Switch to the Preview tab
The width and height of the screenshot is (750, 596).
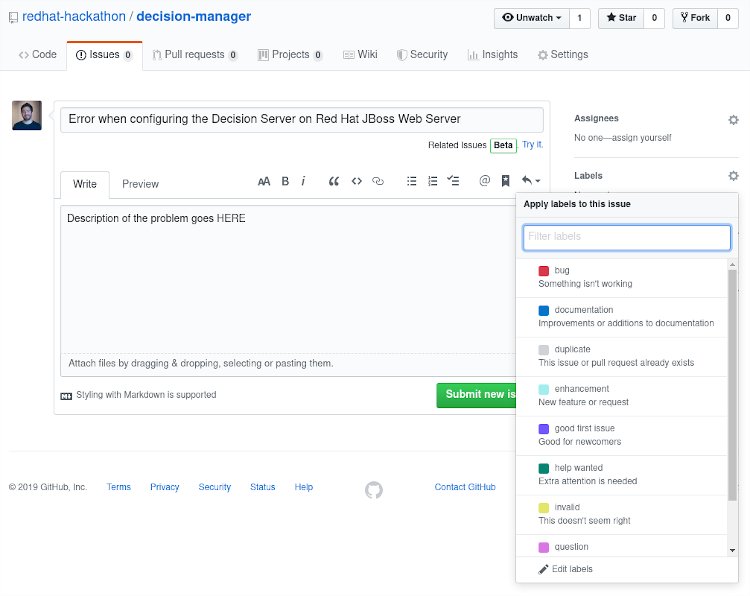click(140, 184)
